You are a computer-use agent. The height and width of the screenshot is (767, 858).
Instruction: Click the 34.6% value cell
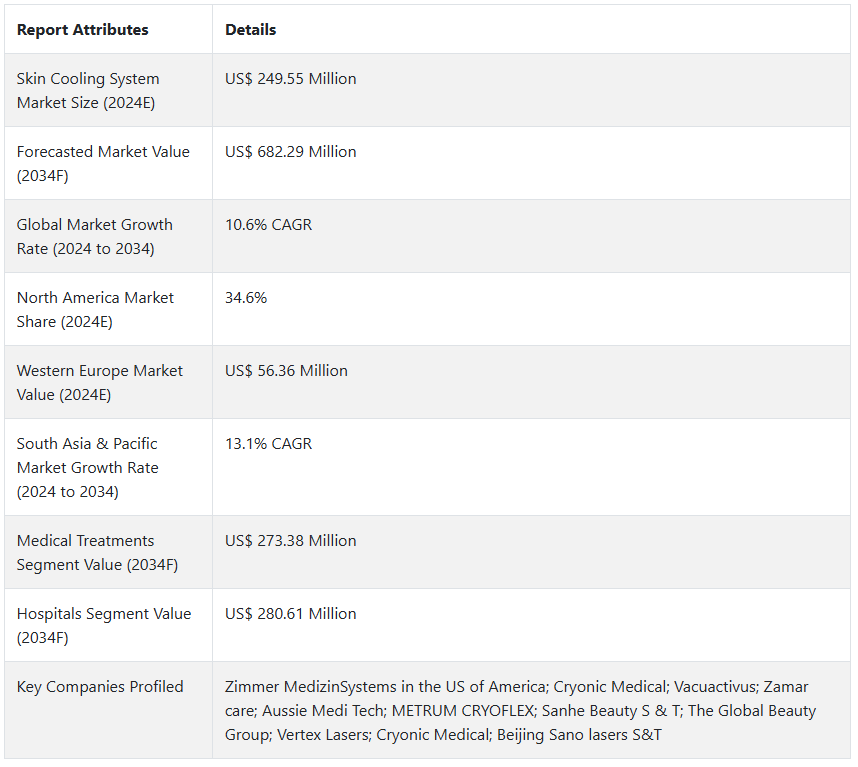tap(246, 298)
